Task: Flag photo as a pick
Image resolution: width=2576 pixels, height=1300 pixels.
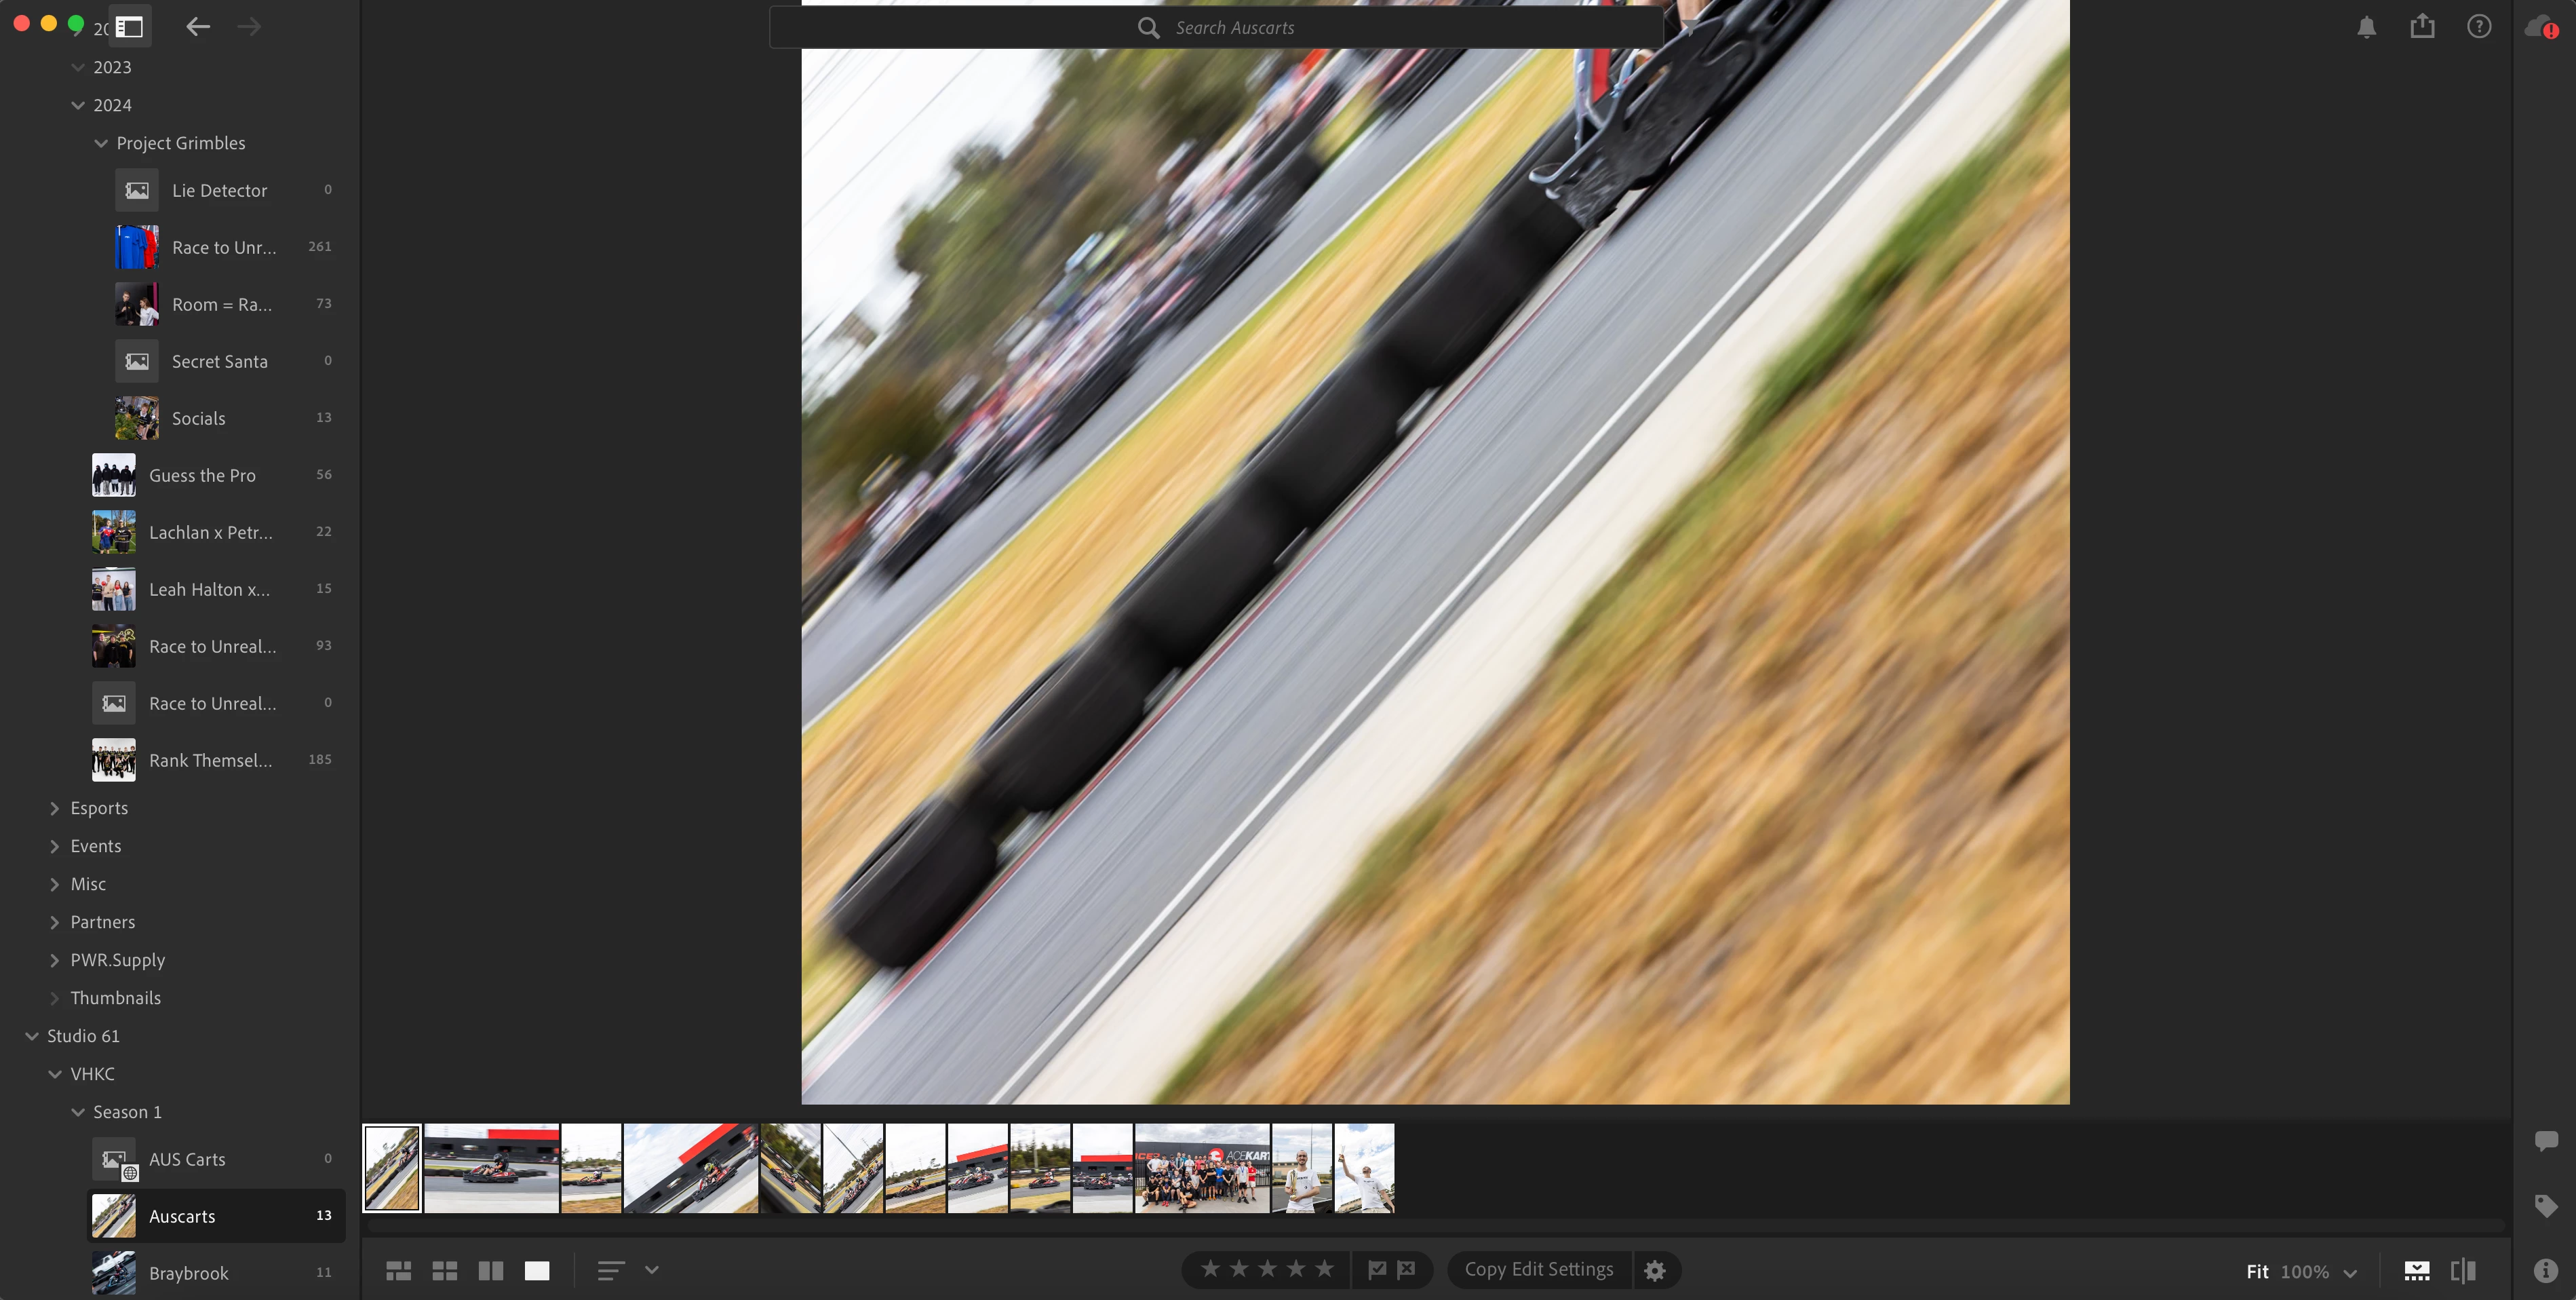Action: (1377, 1269)
